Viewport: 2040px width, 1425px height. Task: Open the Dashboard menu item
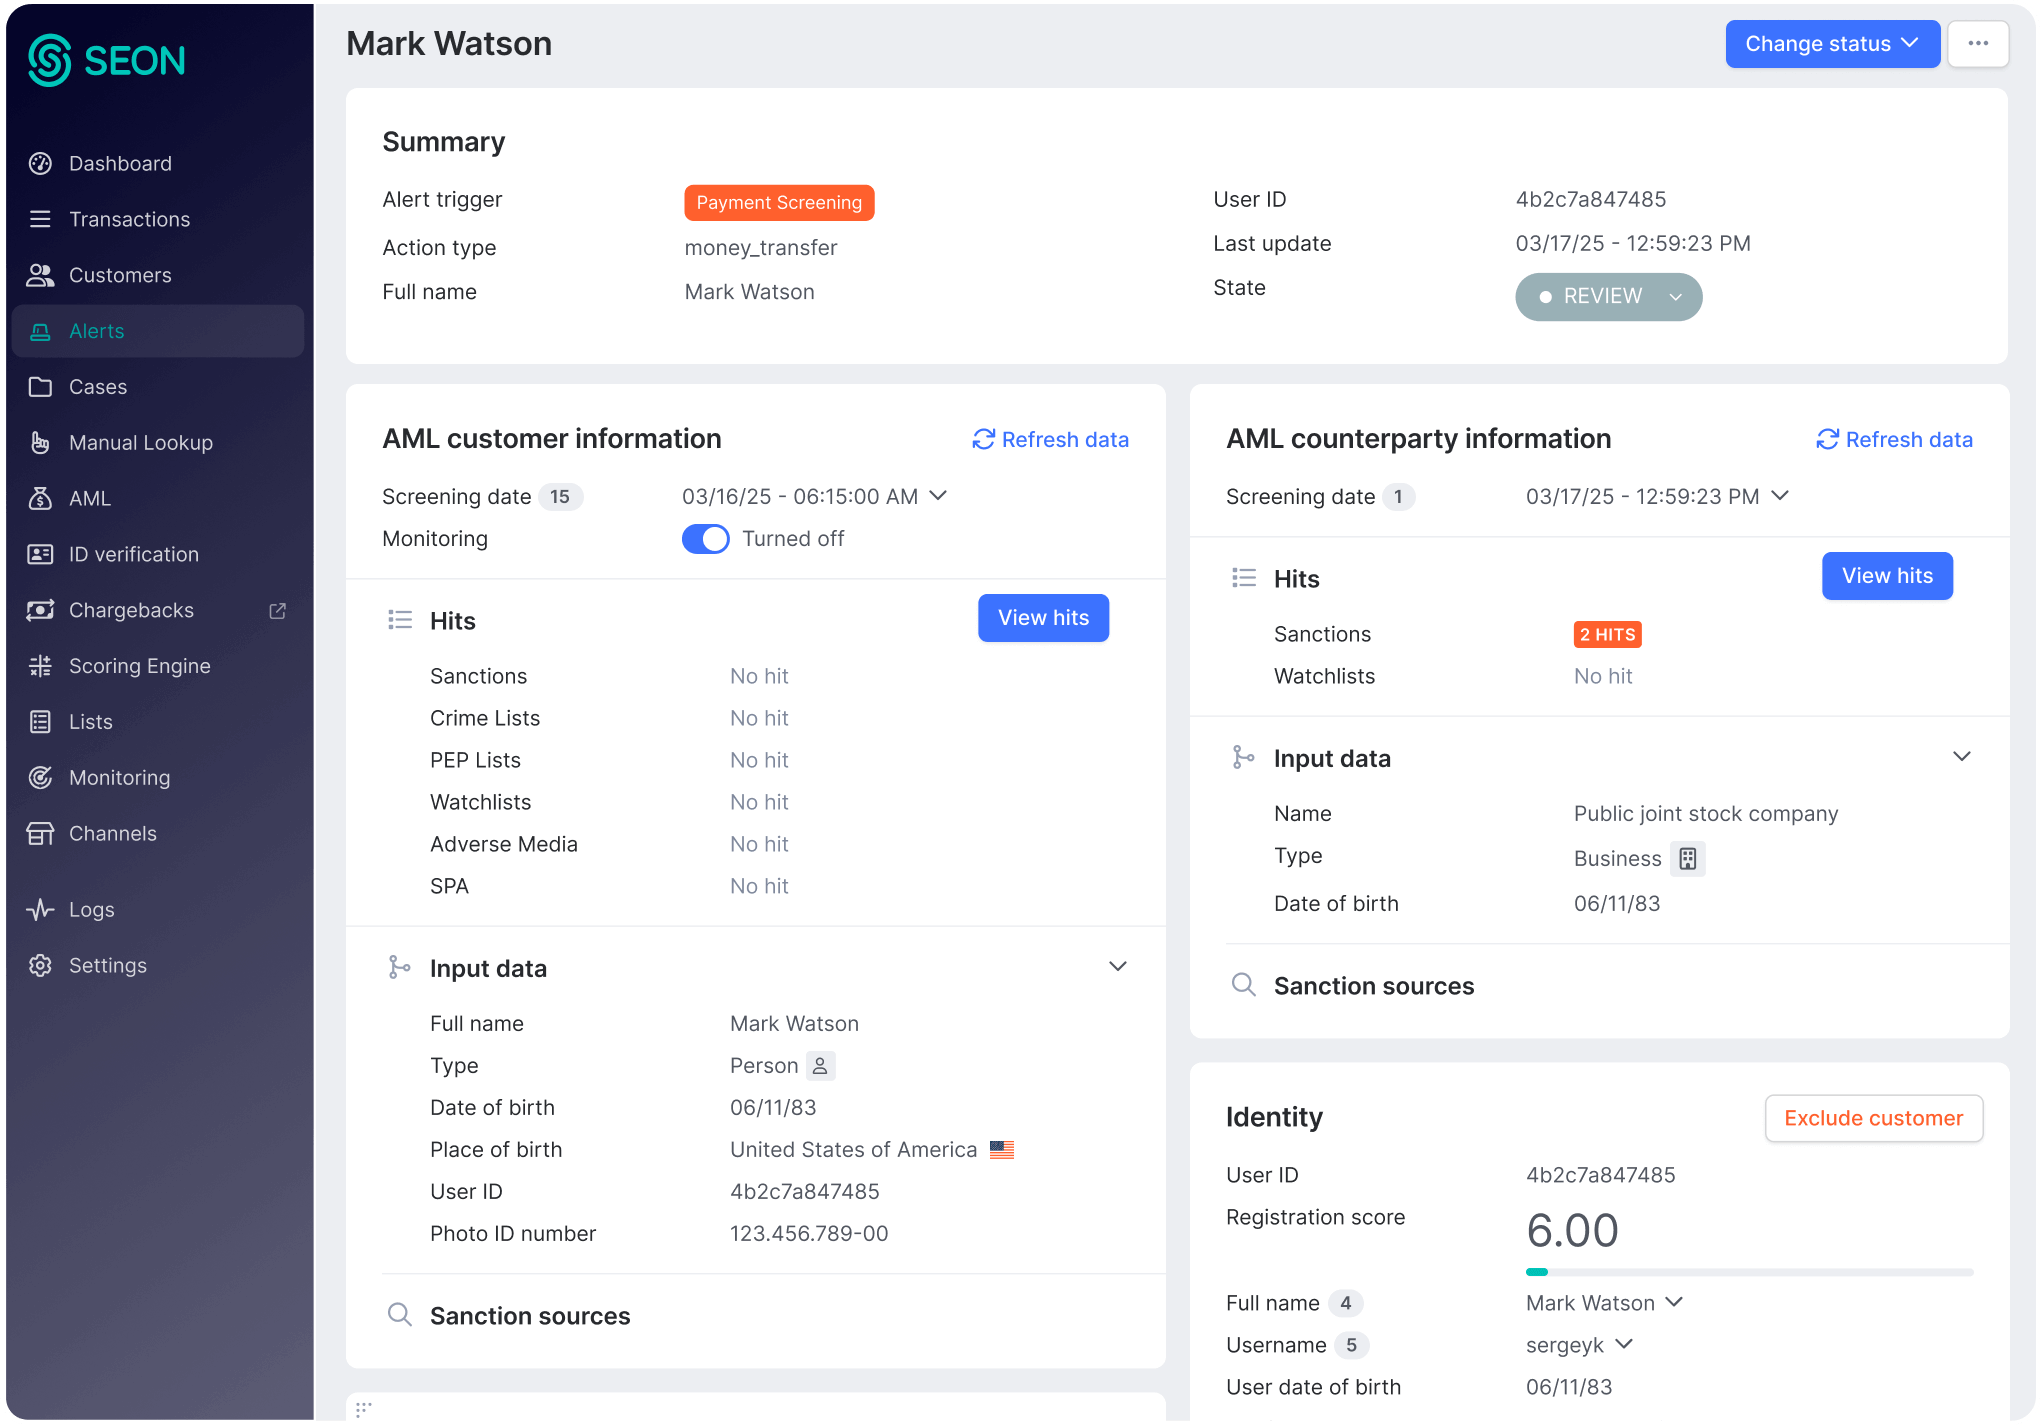click(158, 163)
